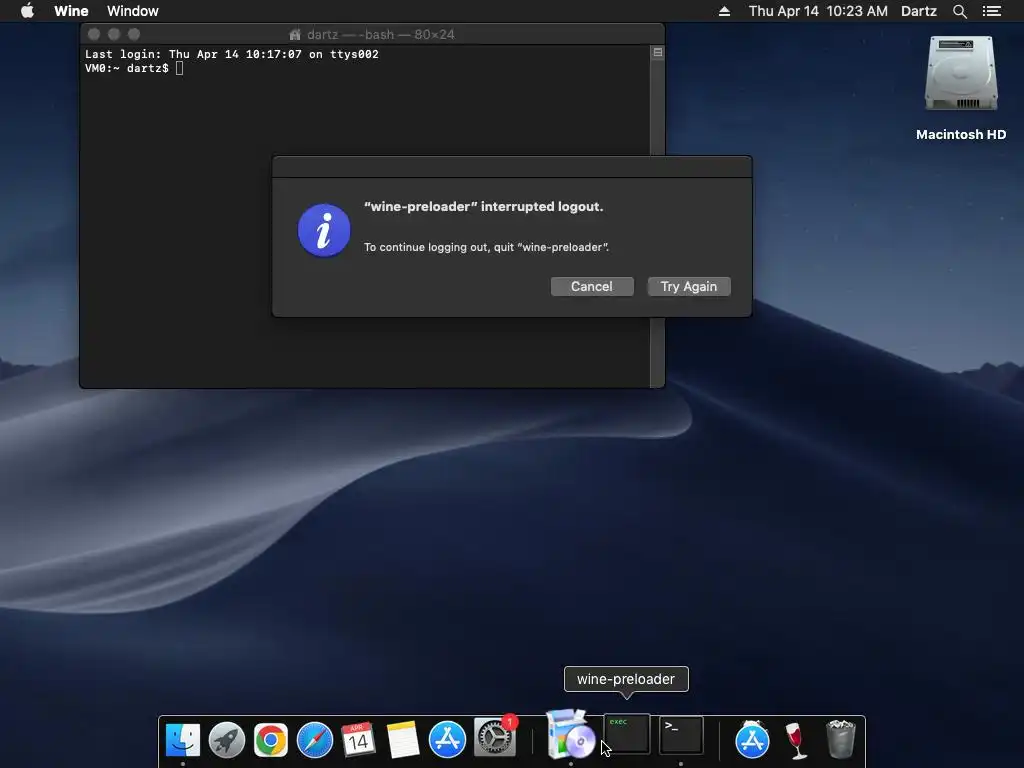The image size is (1024, 768).
Task: Select the Macintosh HD desktop drive
Action: pos(961,88)
